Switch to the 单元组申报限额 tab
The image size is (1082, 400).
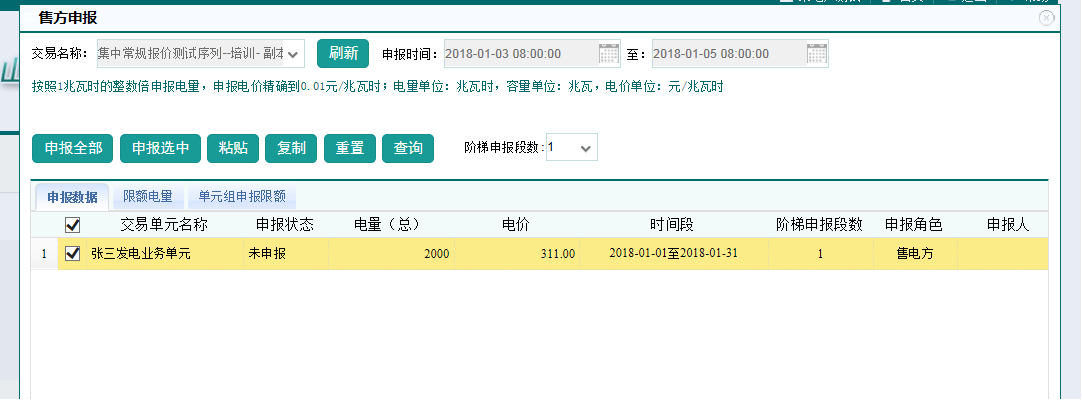[242, 197]
